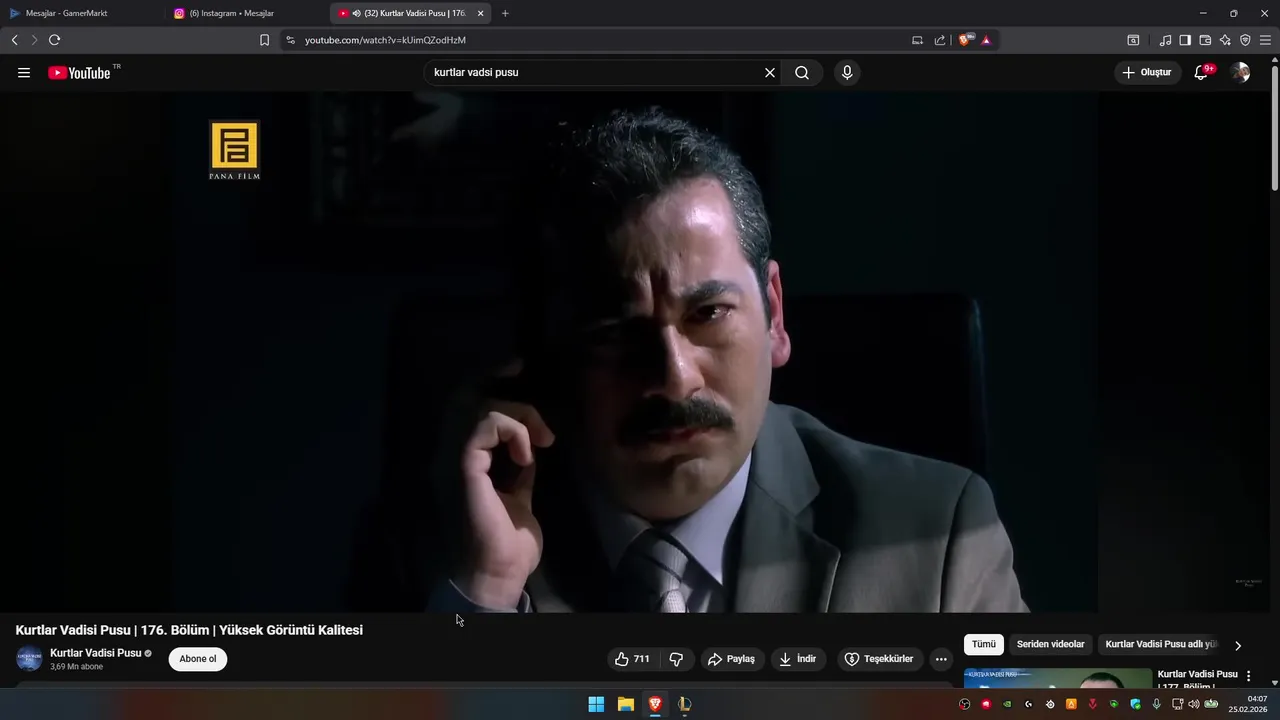Clear the search box text with X
Viewport: 1280px width, 720px height.
click(770, 73)
